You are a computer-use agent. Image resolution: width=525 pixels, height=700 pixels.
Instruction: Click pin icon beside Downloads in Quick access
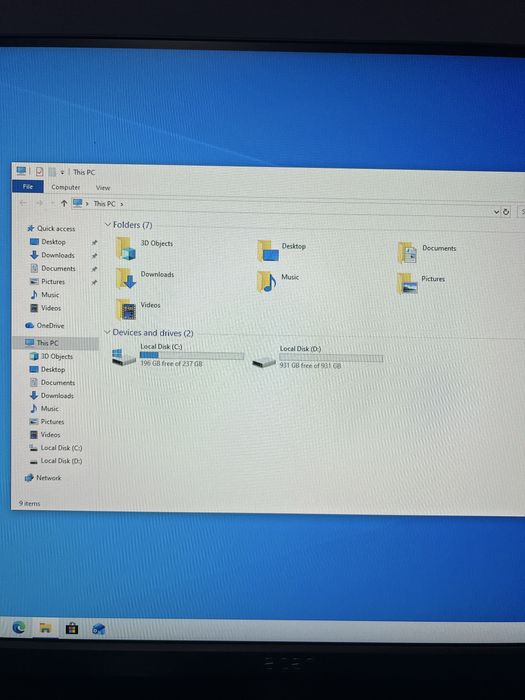(94, 256)
